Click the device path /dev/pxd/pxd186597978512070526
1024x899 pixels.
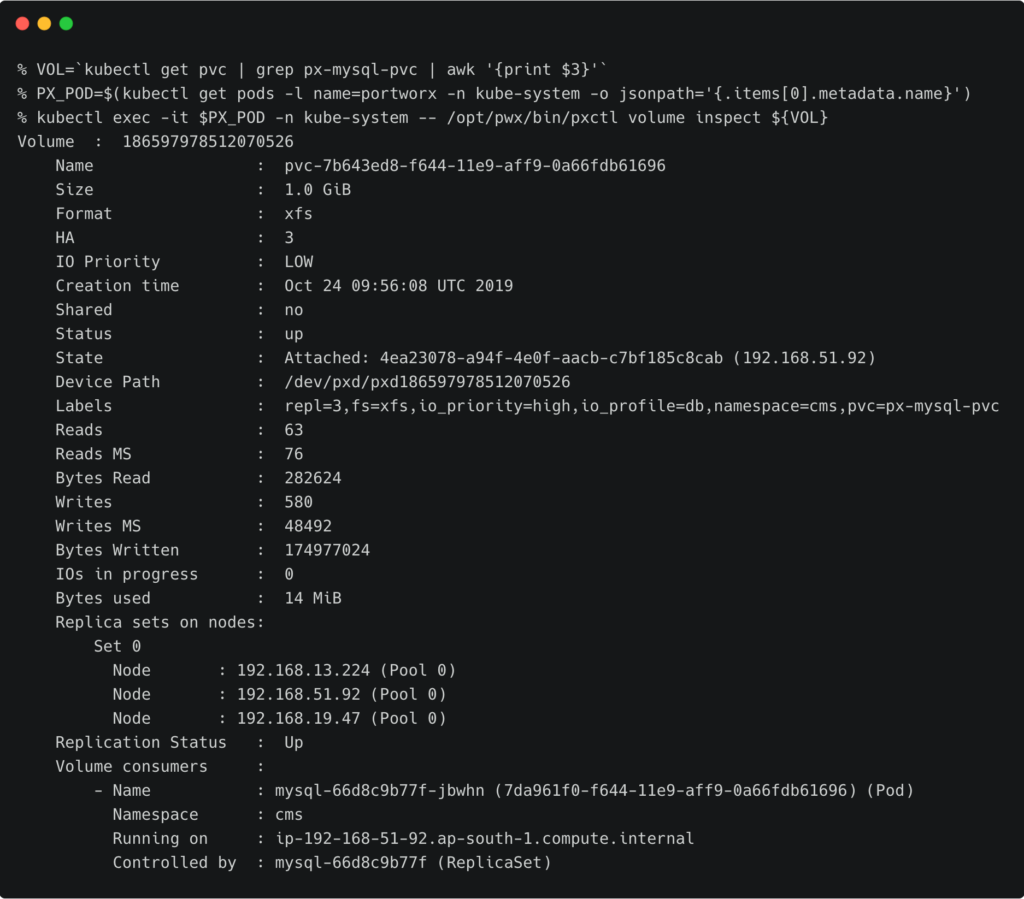(427, 382)
